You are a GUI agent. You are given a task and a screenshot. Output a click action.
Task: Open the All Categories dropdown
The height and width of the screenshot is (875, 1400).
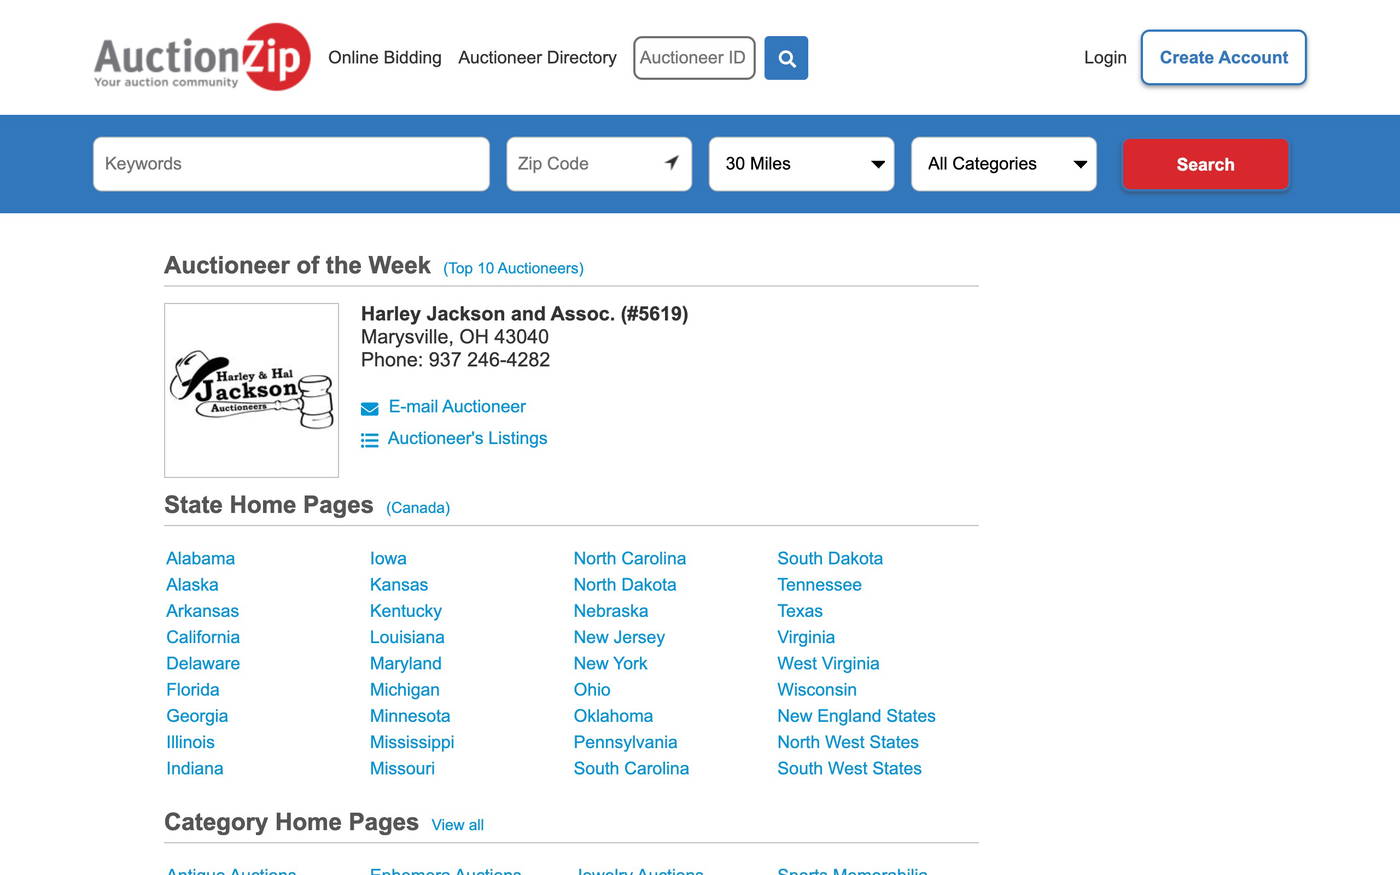(x=1003, y=164)
